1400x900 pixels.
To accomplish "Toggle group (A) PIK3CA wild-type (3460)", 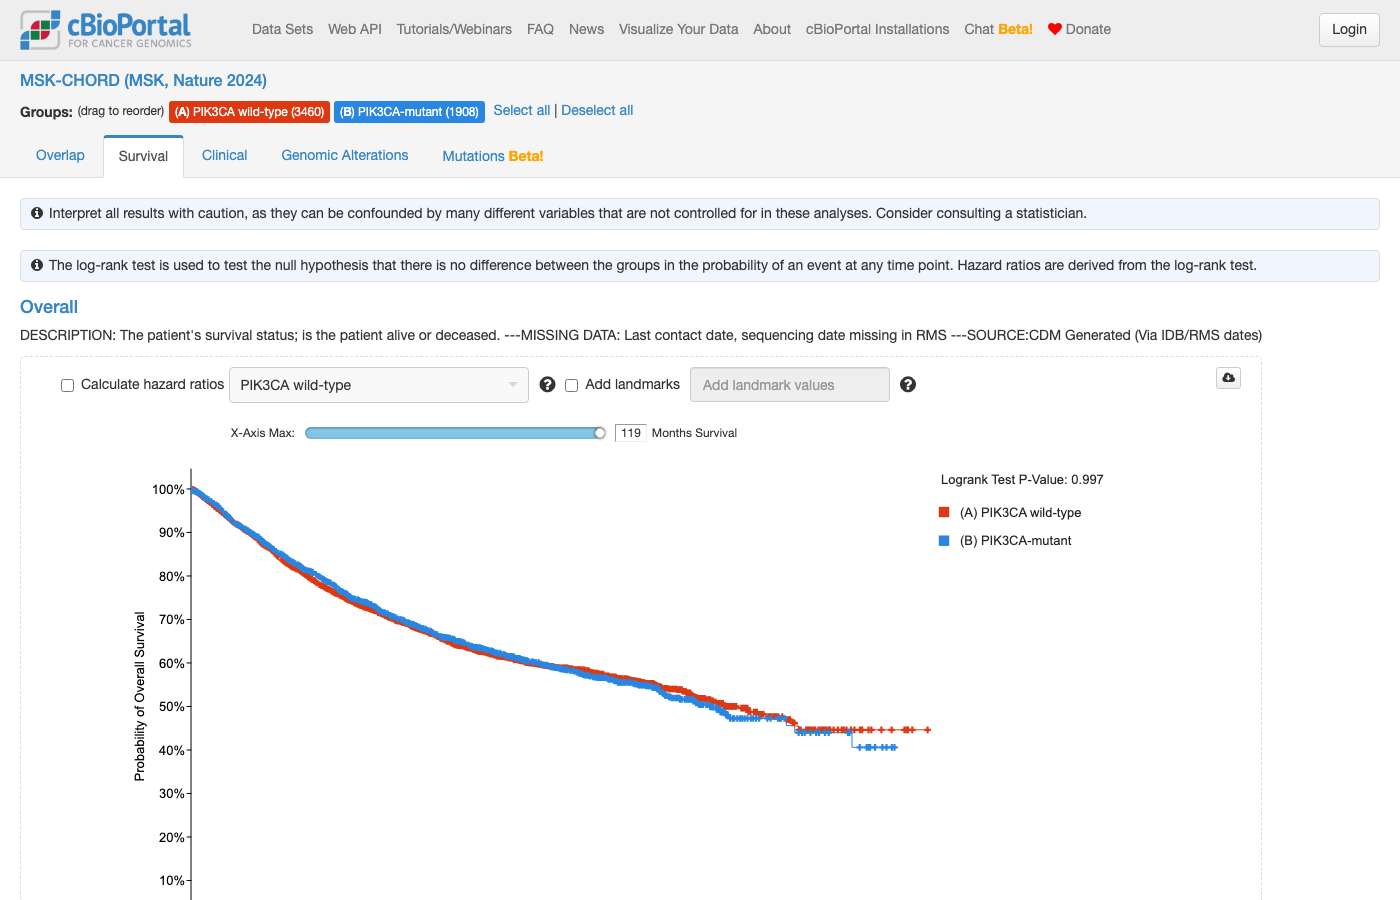I will [x=249, y=112].
